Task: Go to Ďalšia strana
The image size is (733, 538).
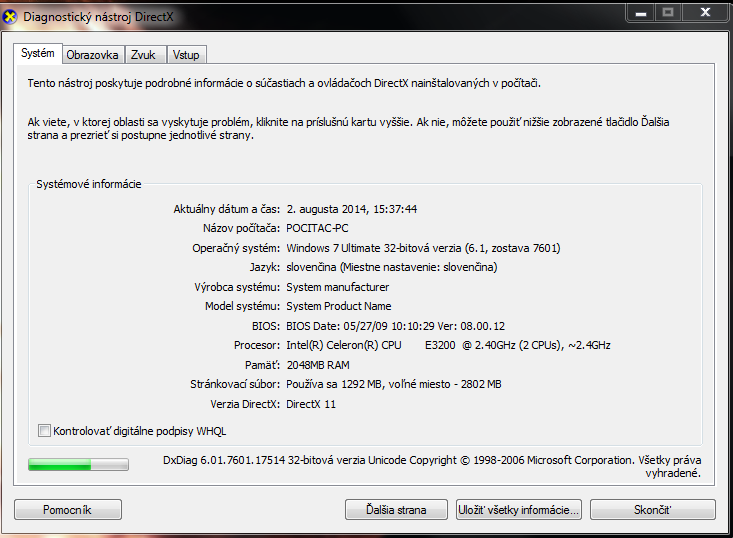Action: (396, 510)
